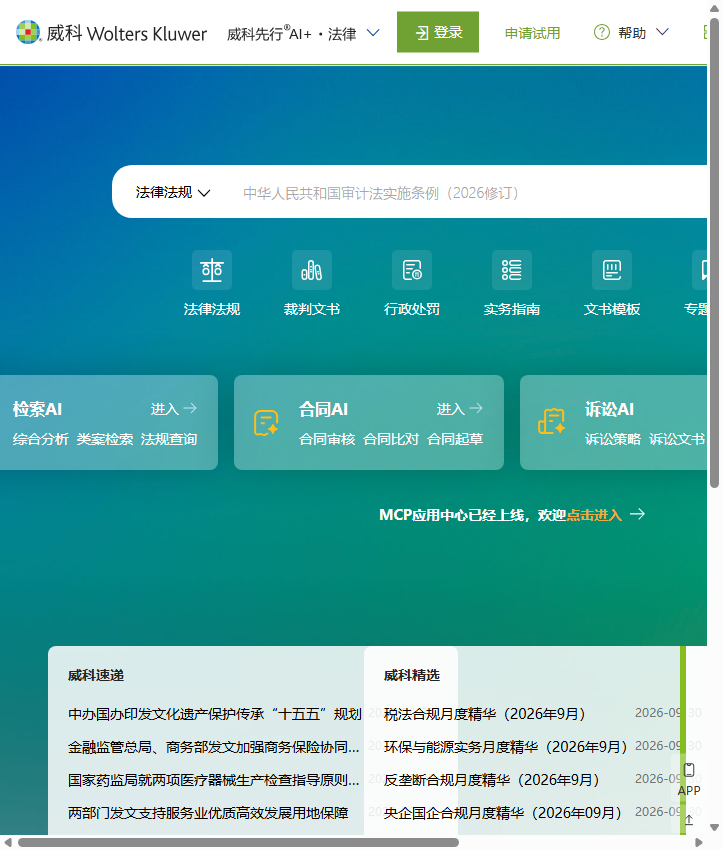
Task: Click the vertical scrollbar thumb
Action: point(715,253)
